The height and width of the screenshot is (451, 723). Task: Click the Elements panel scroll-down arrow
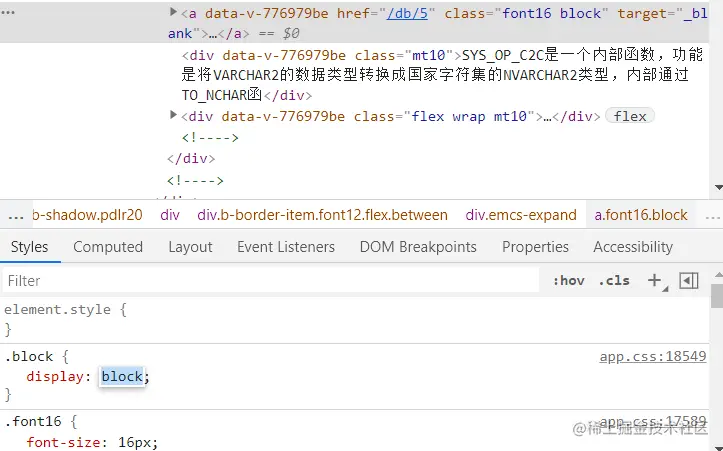[x=718, y=187]
